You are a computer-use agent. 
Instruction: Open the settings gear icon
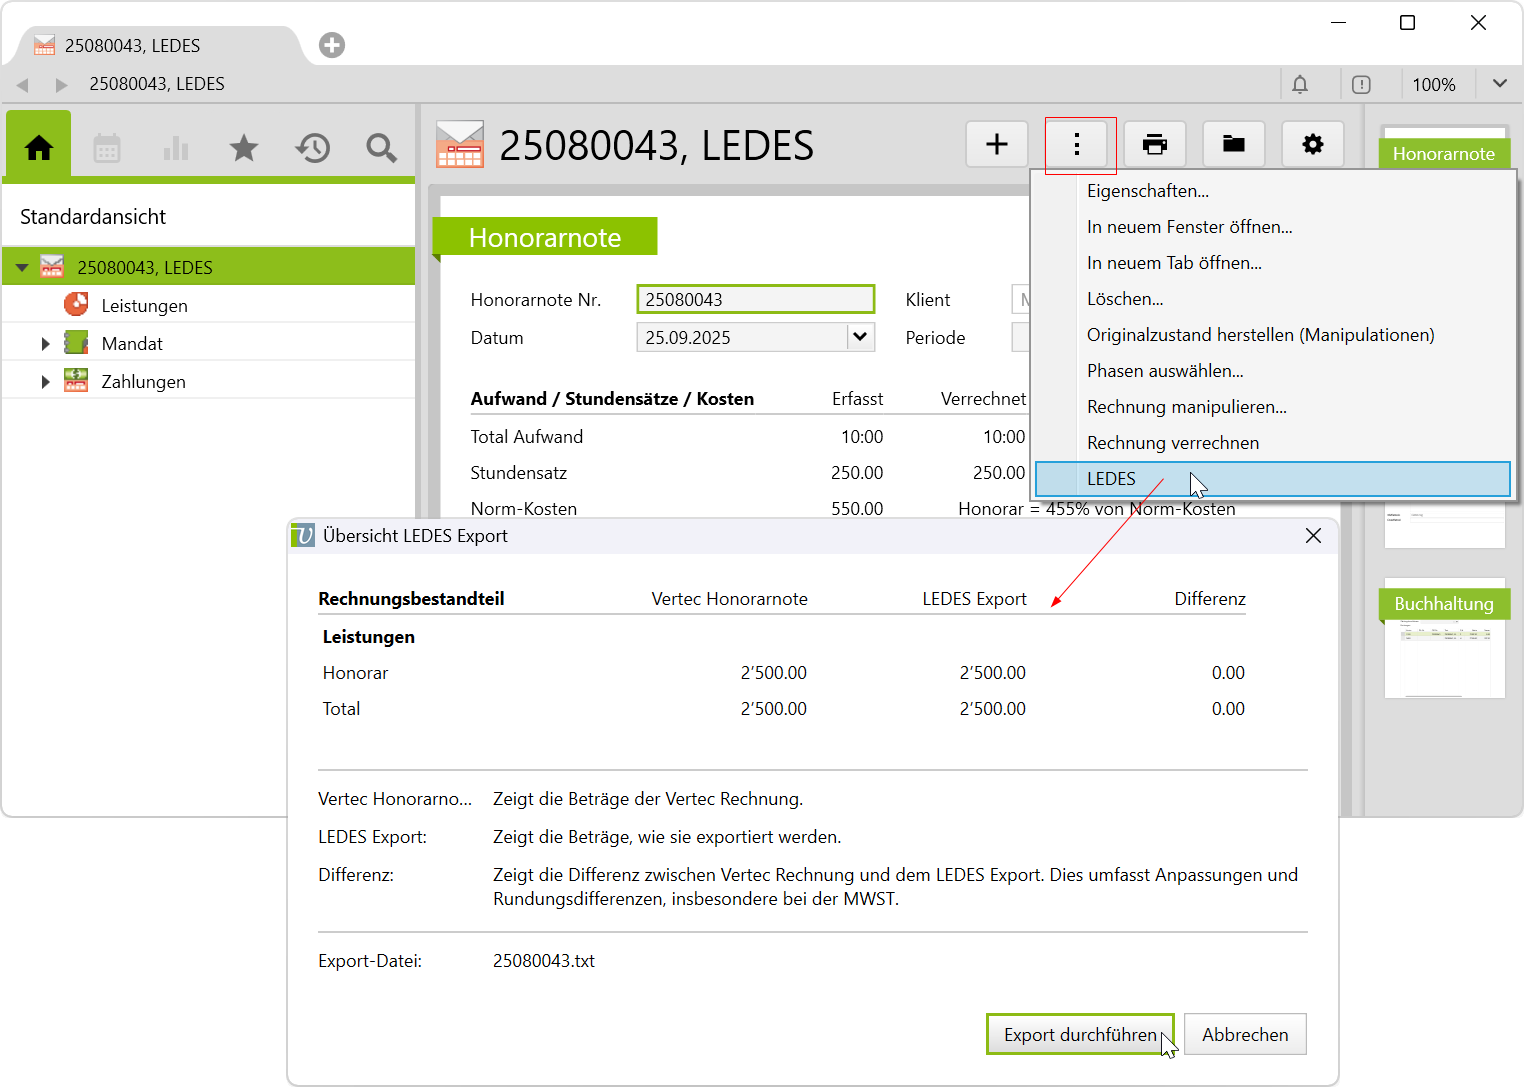pyautogui.click(x=1312, y=145)
